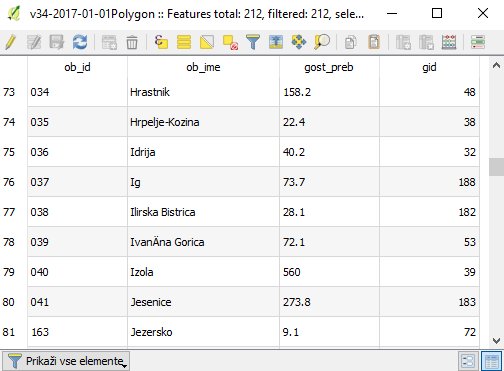The image size is (504, 371).
Task: Open Prikaži vse elemente filter dropdown
Action: [x=66, y=361]
